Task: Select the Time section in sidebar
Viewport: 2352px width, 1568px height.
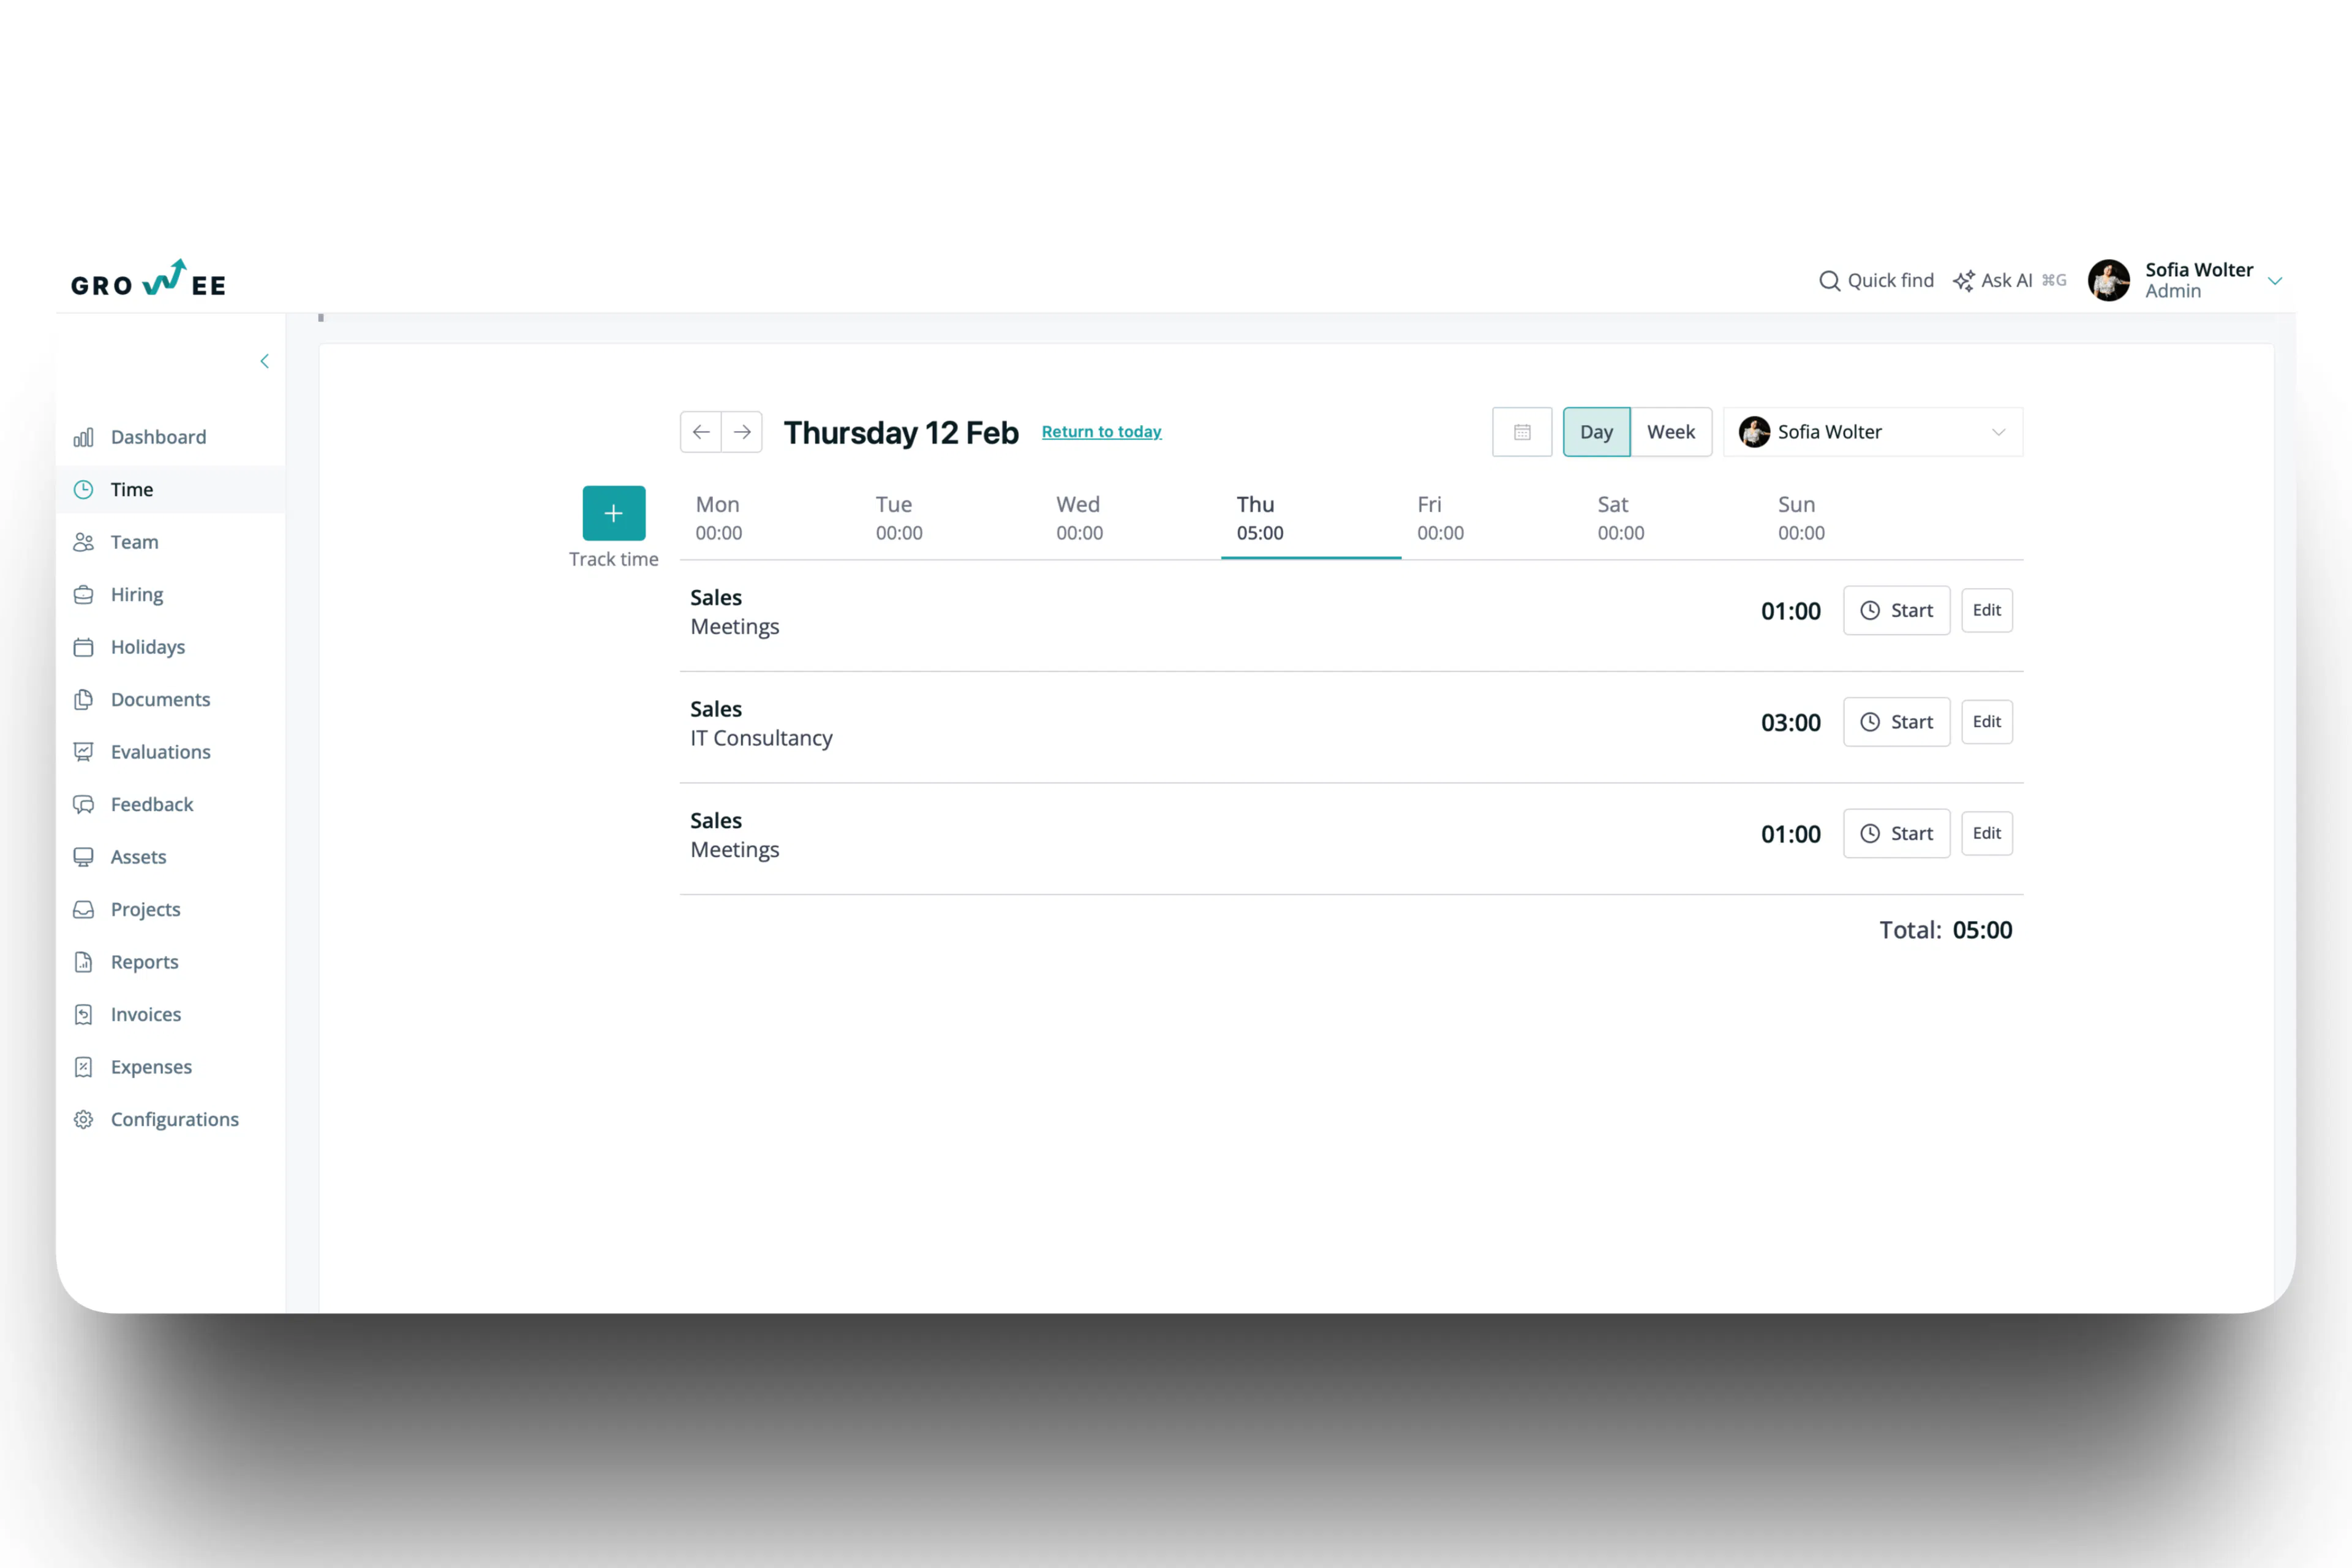Action: tap(131, 489)
